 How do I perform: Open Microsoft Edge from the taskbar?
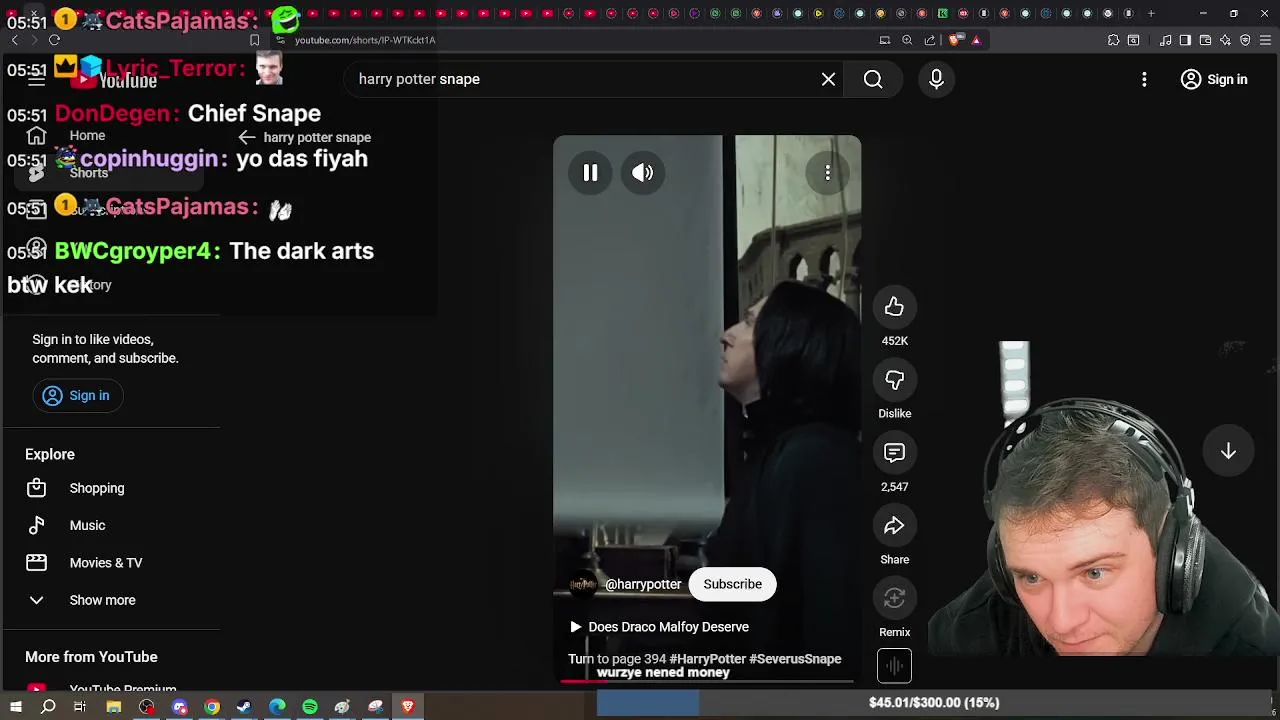pyautogui.click(x=277, y=707)
